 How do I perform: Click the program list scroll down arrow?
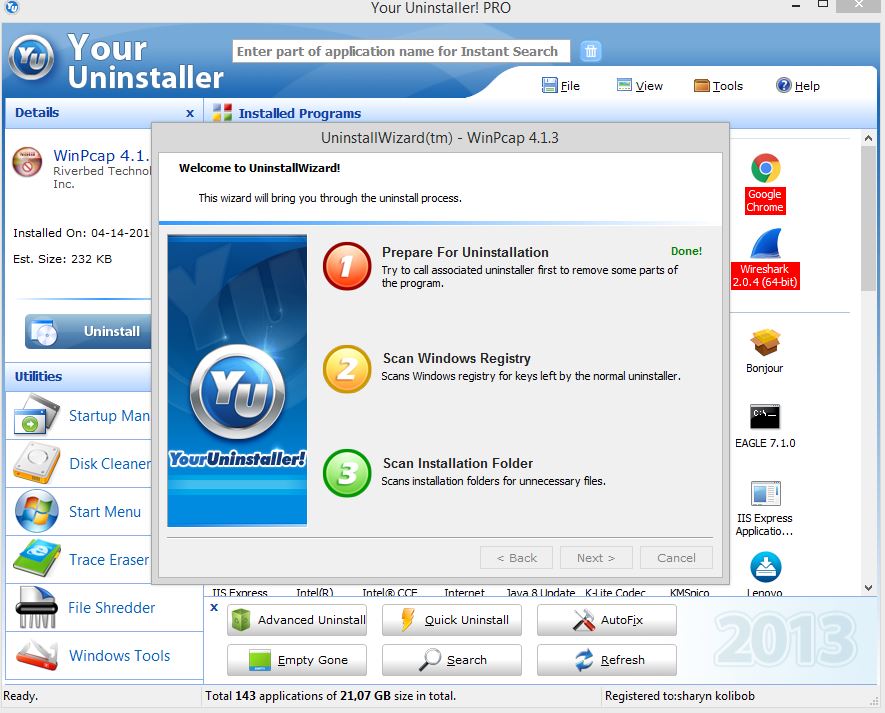point(868,588)
